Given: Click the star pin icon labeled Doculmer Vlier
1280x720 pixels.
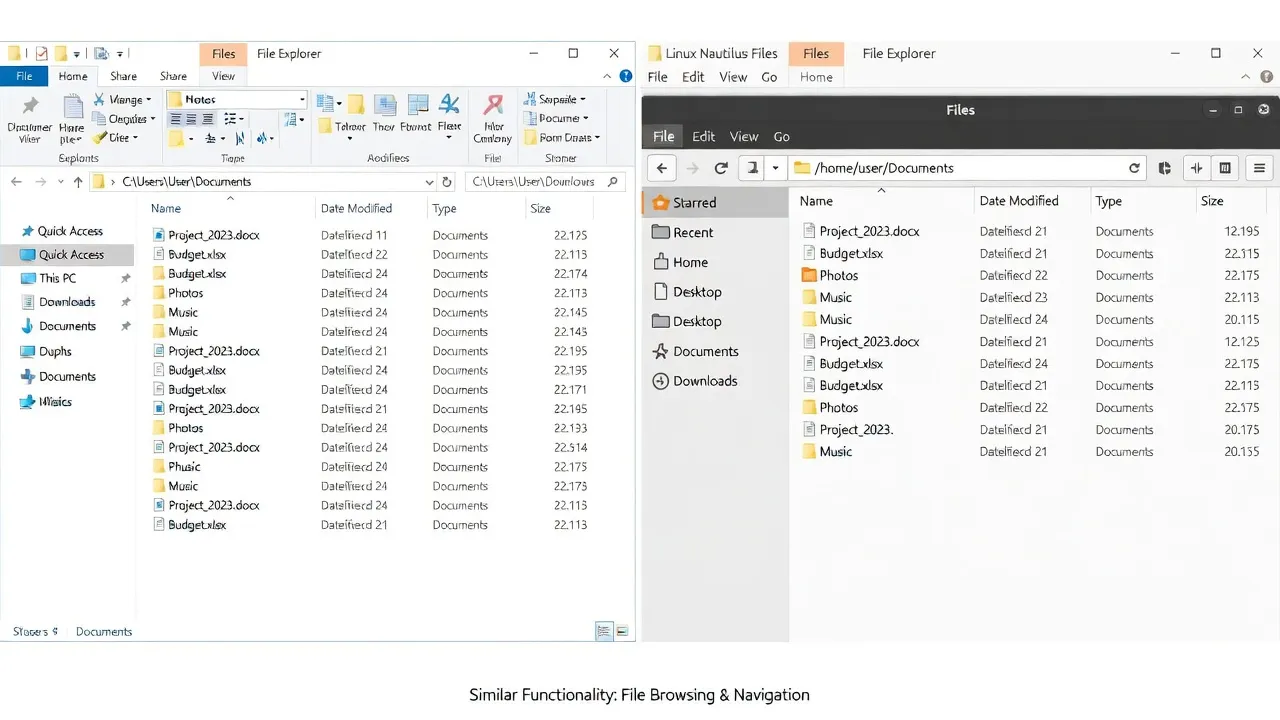Looking at the screenshot, I should (30, 106).
